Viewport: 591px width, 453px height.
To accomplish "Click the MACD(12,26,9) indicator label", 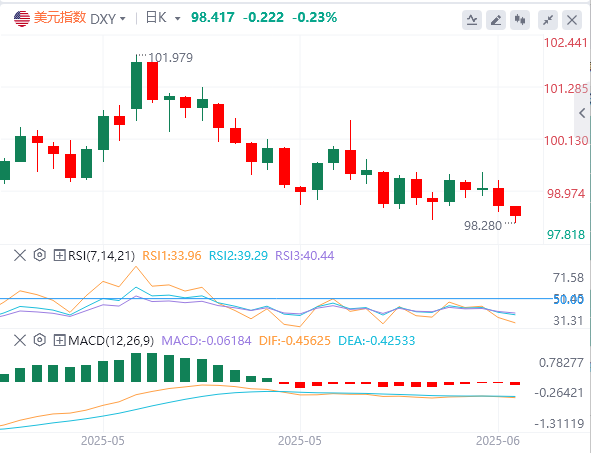I will [x=111, y=341].
